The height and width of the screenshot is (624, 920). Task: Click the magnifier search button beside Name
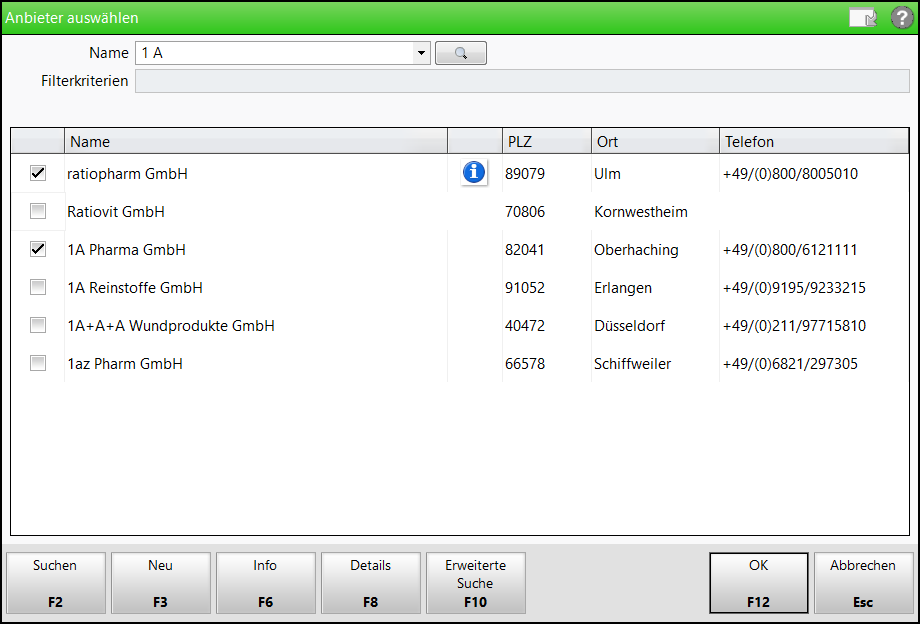click(x=461, y=53)
